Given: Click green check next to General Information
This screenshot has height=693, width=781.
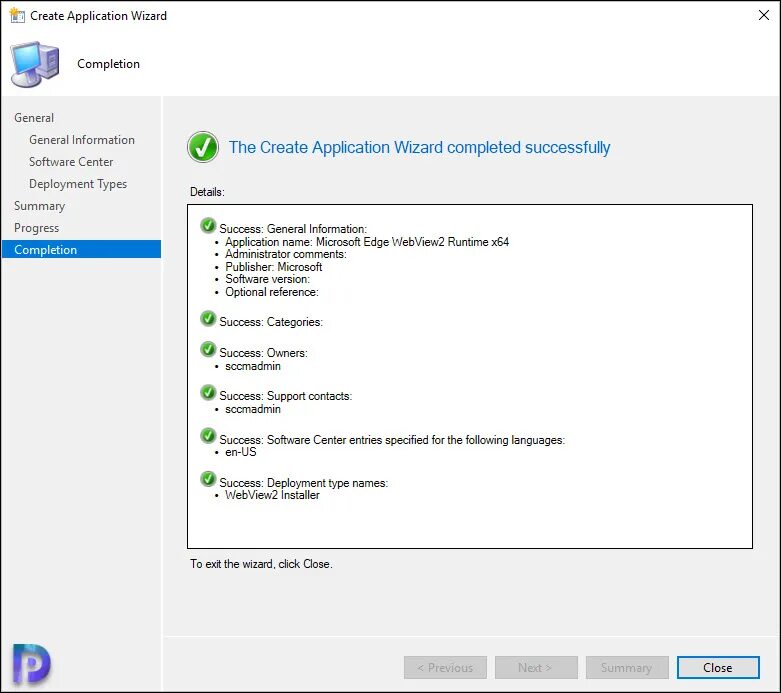Looking at the screenshot, I should (x=208, y=226).
